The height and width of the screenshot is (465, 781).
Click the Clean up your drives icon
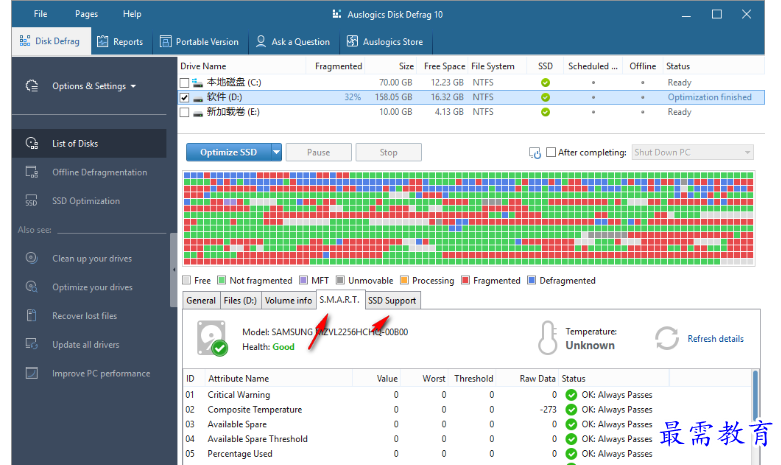click(32, 258)
